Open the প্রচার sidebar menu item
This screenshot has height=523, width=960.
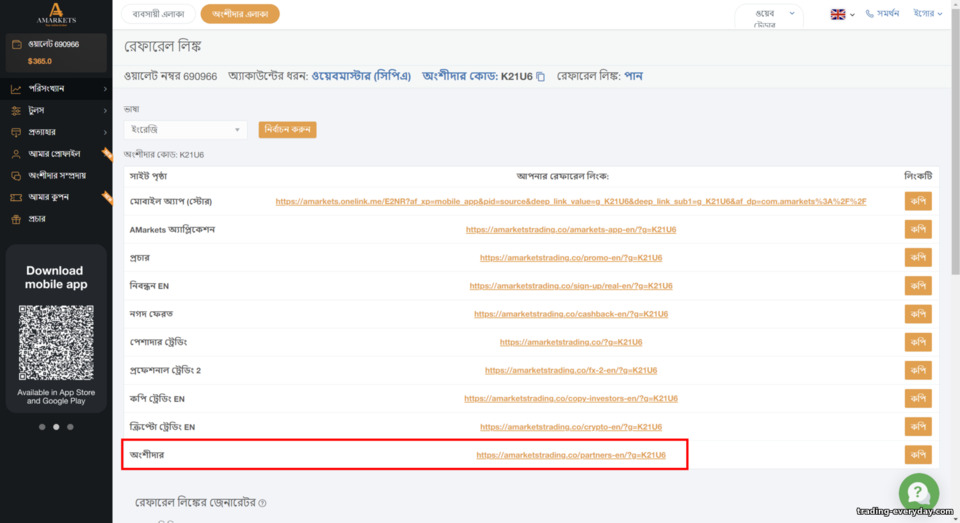point(37,219)
